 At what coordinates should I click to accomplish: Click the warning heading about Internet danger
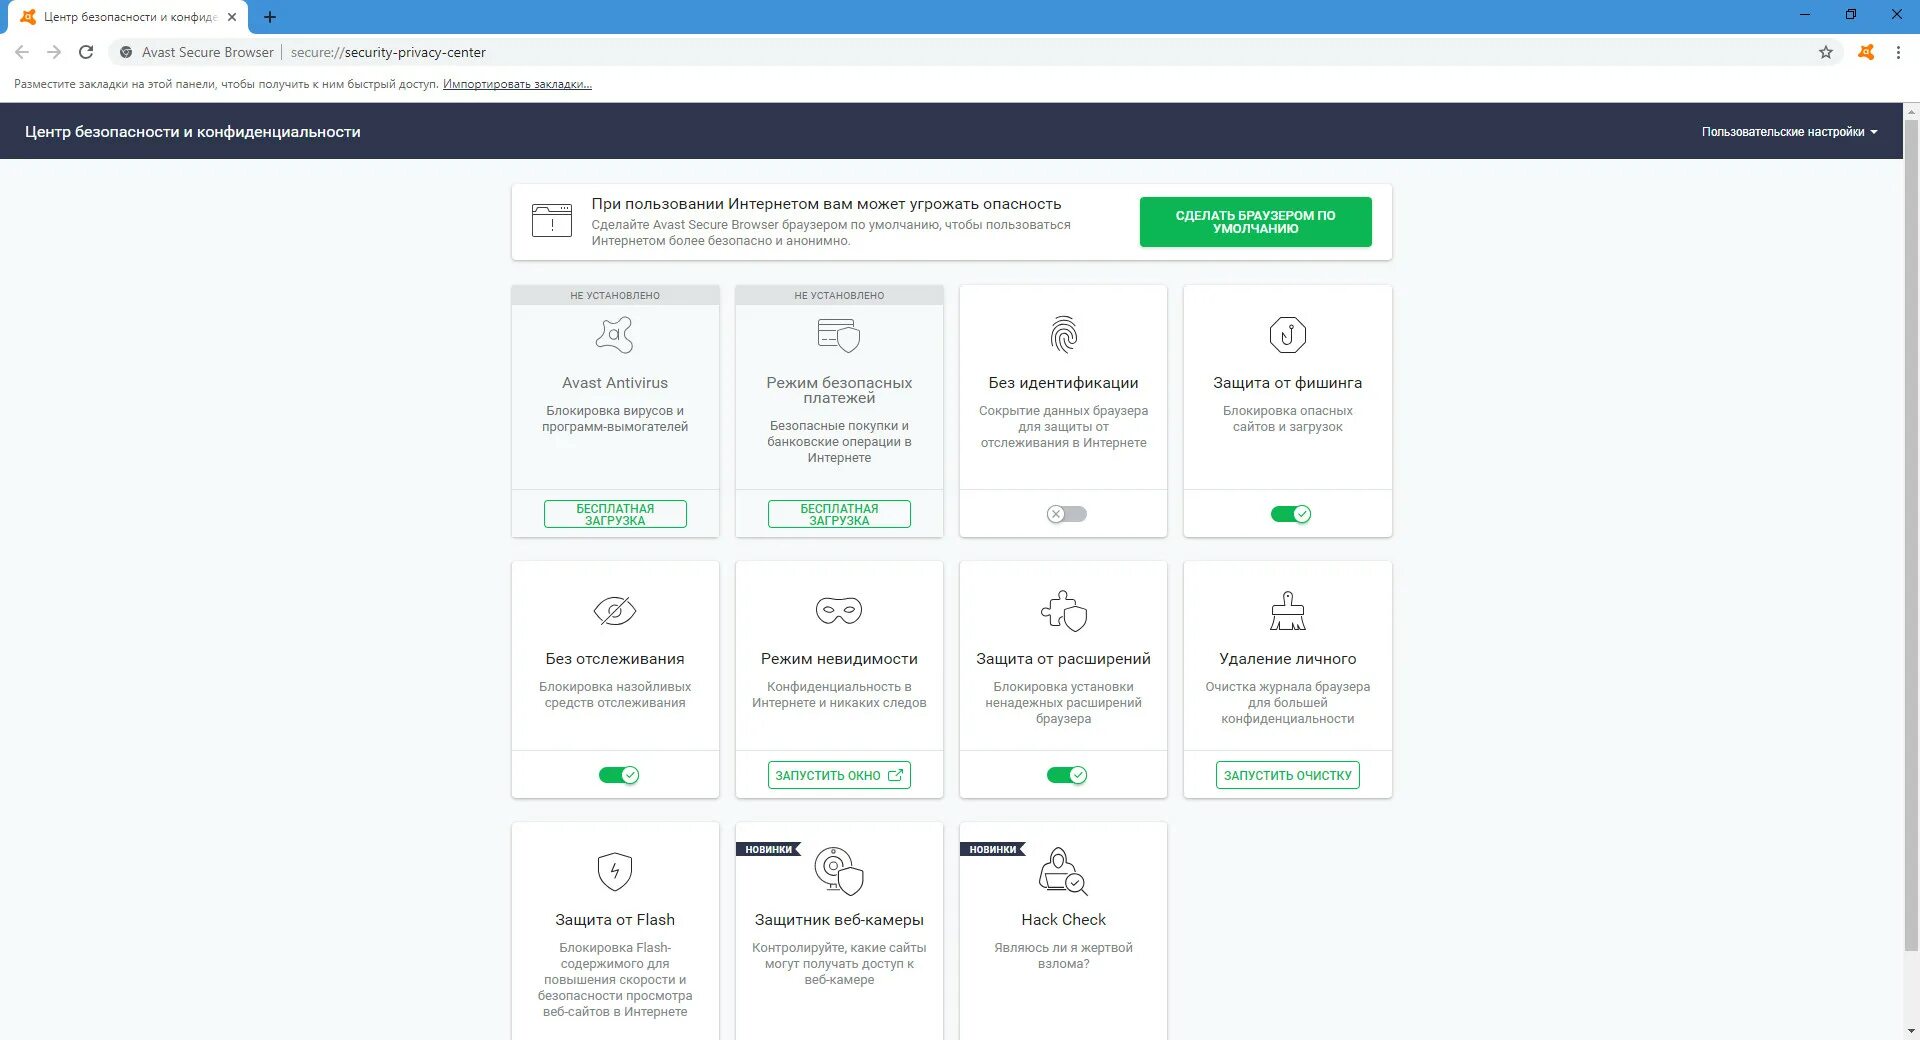826,204
